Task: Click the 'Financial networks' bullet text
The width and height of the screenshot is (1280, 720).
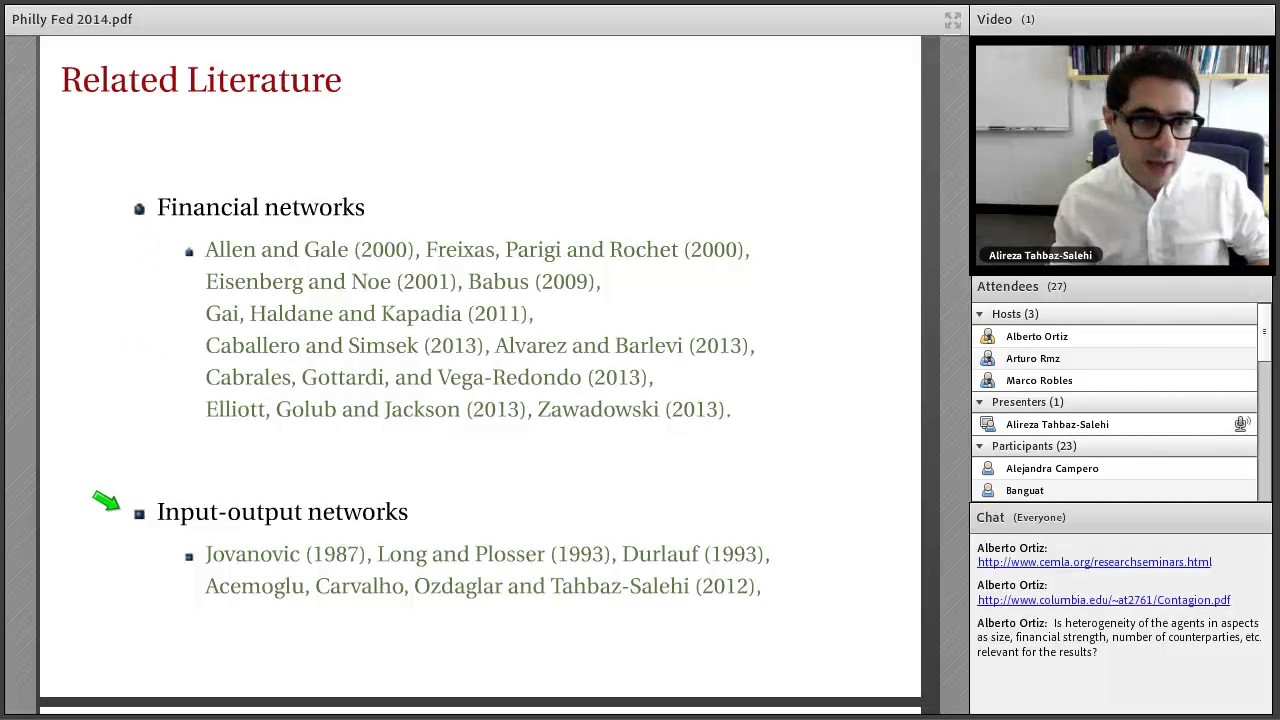Action: (261, 208)
